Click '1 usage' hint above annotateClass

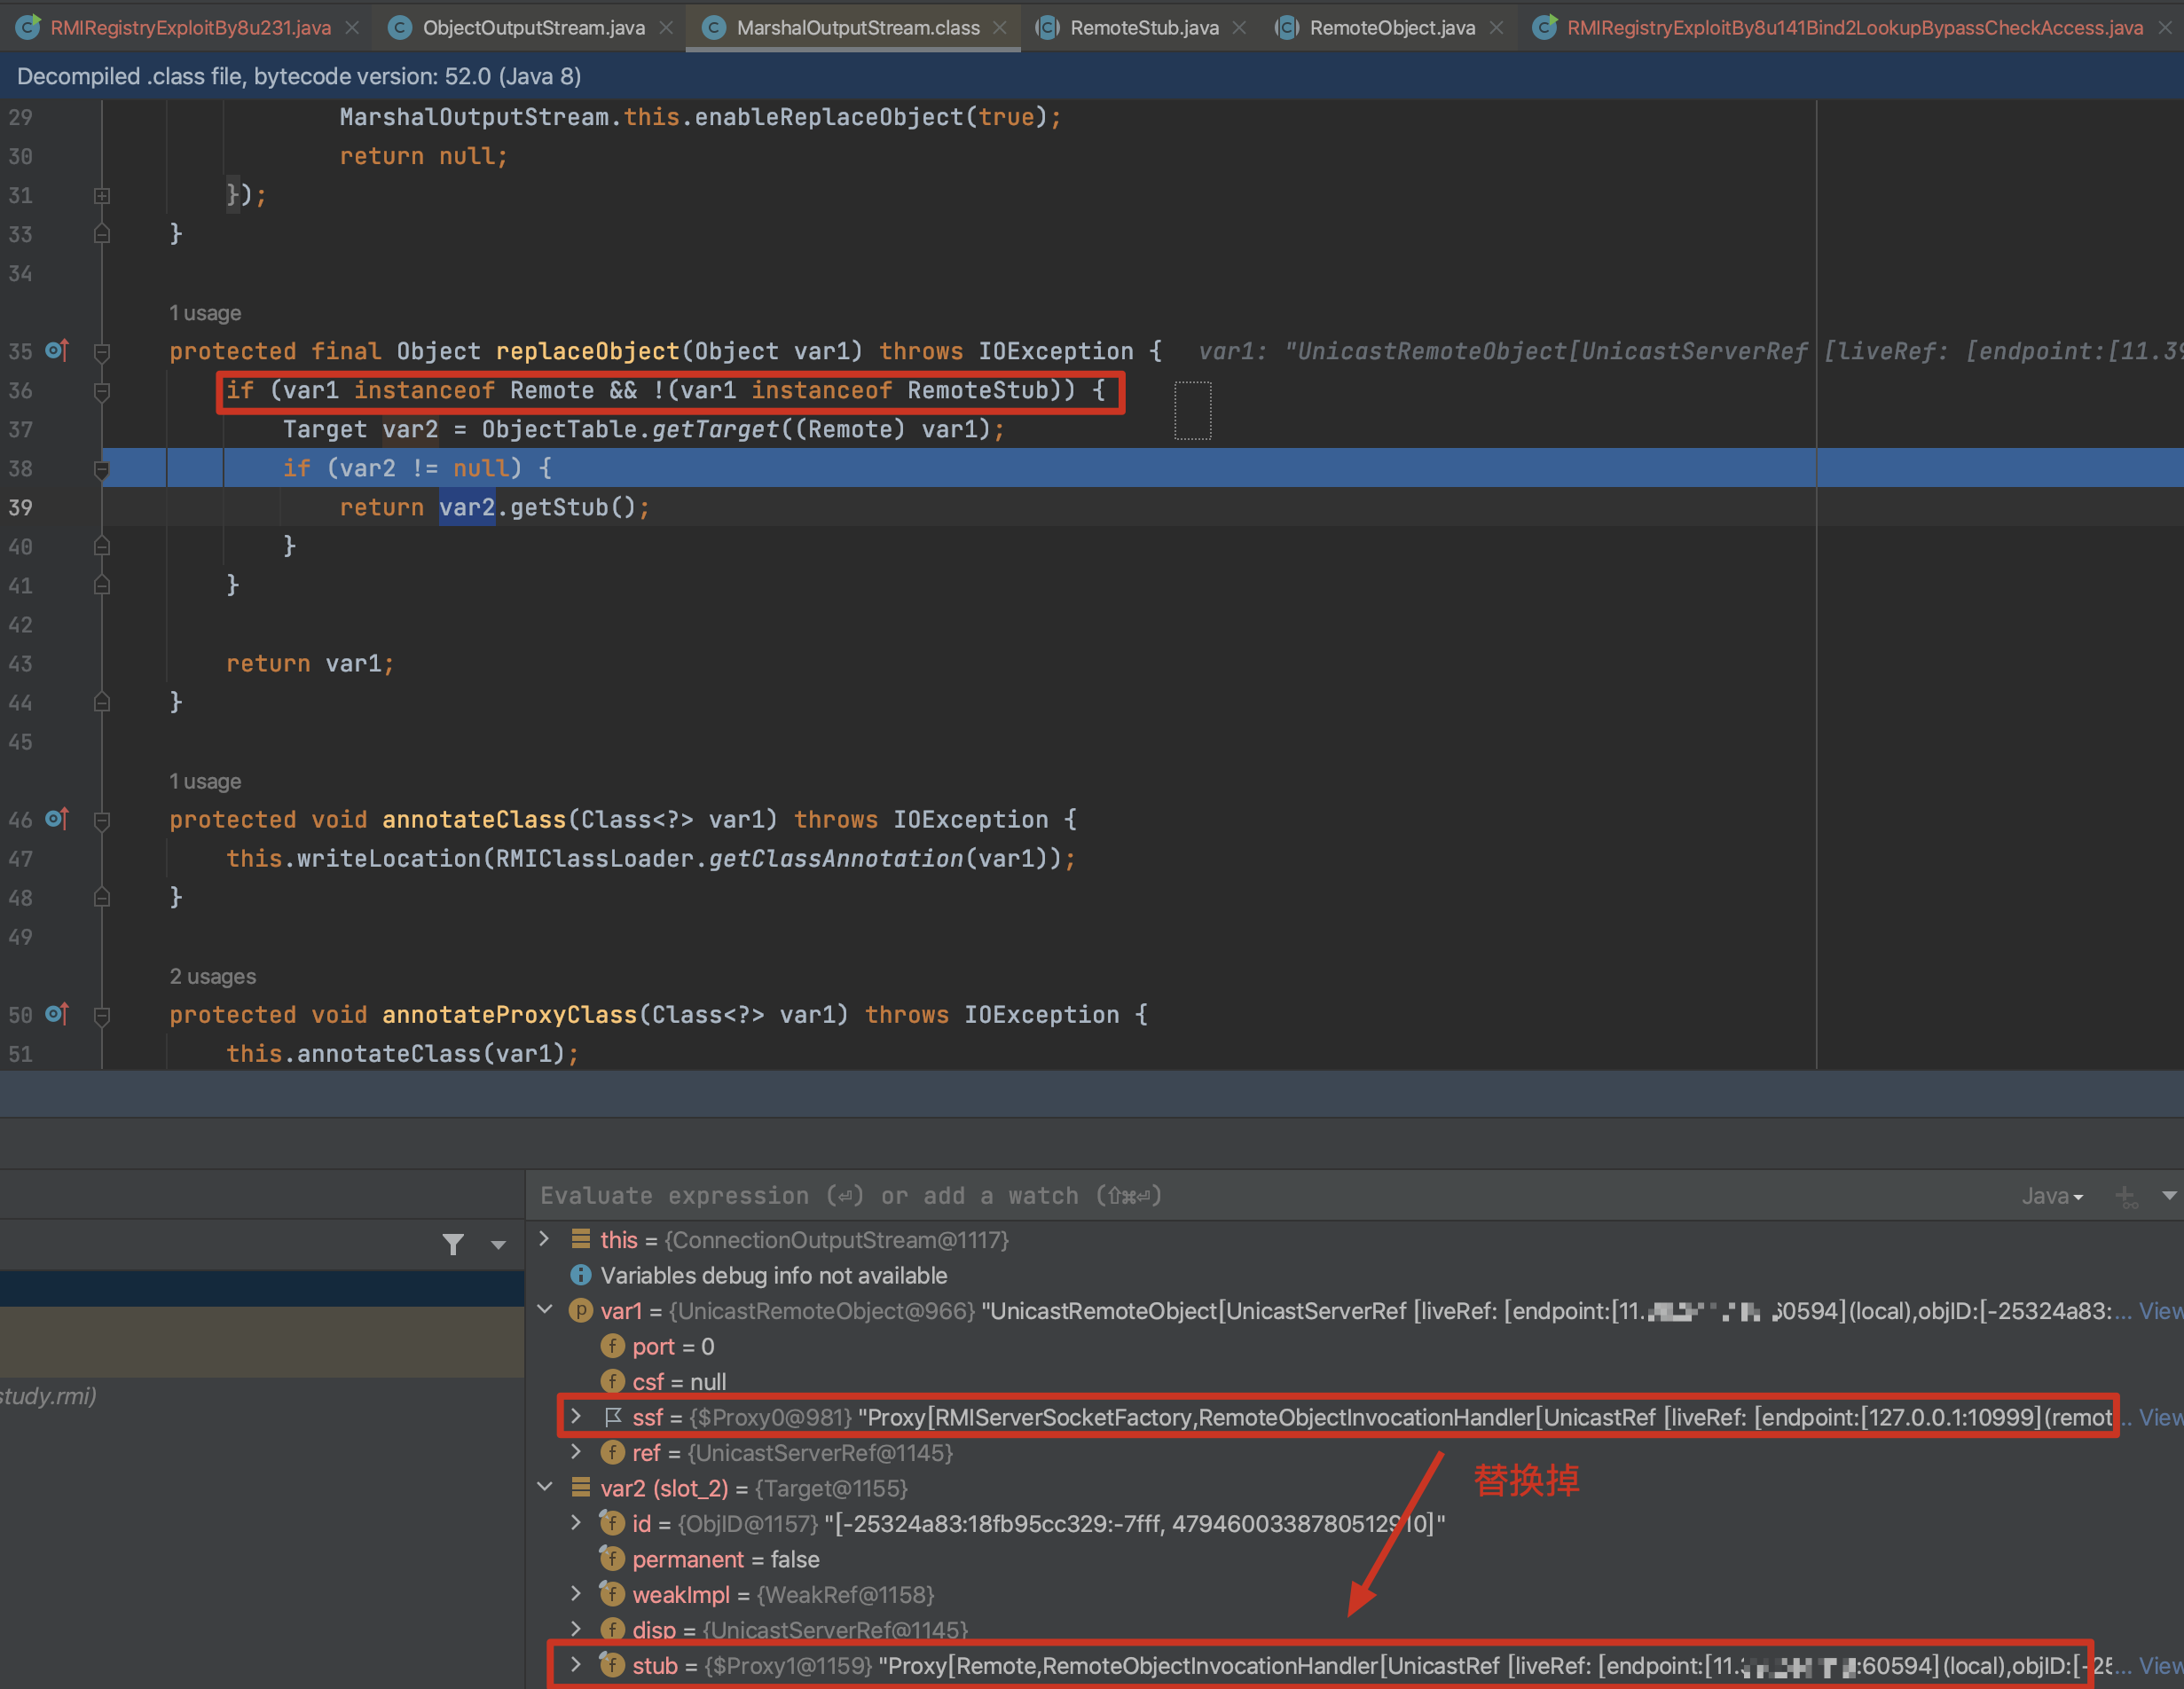[x=205, y=781]
